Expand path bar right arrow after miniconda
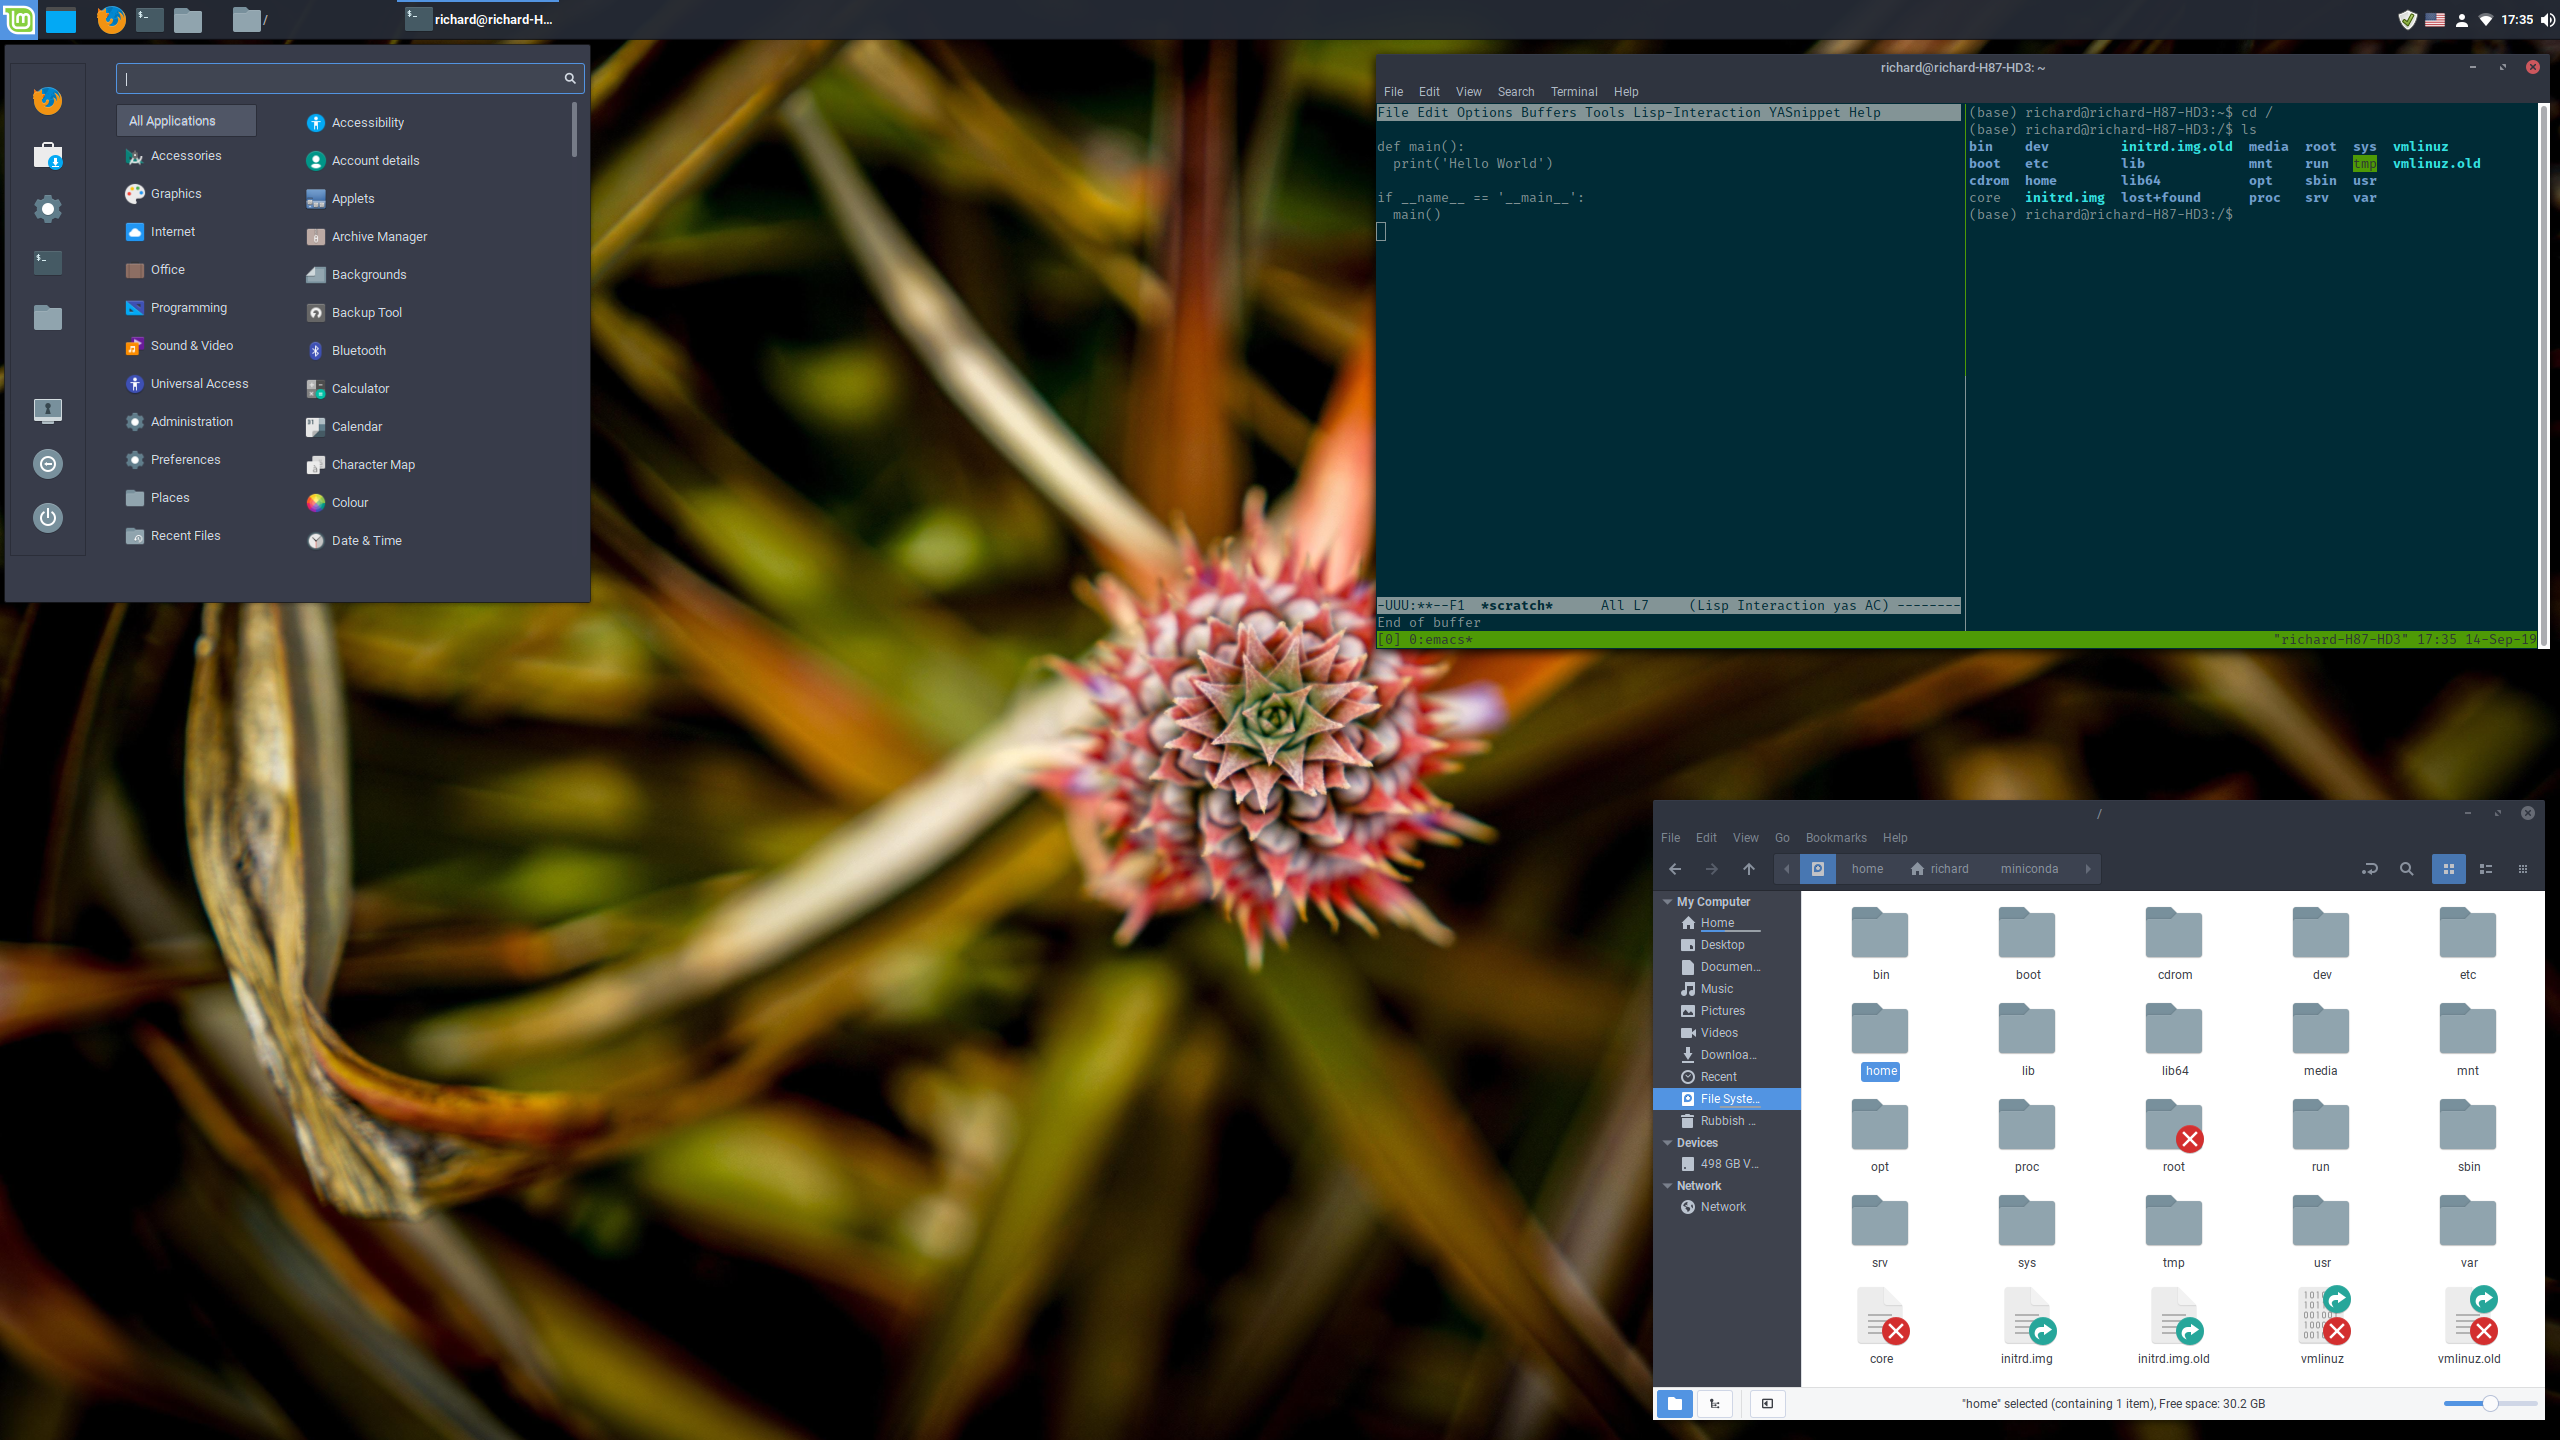 tap(2088, 869)
